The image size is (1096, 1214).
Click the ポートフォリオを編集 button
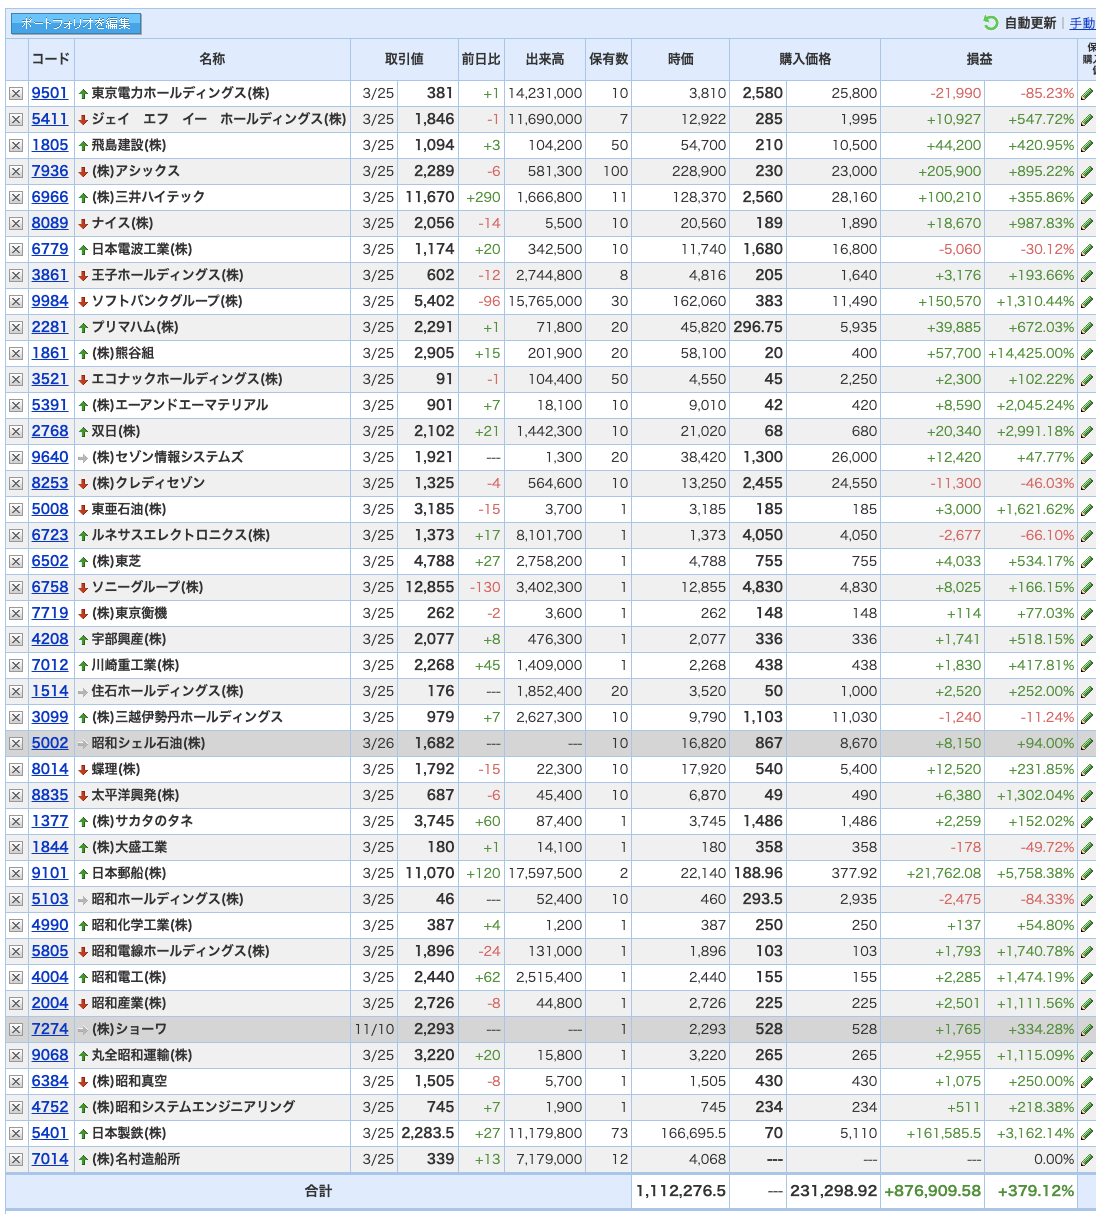pyautogui.click(x=76, y=23)
